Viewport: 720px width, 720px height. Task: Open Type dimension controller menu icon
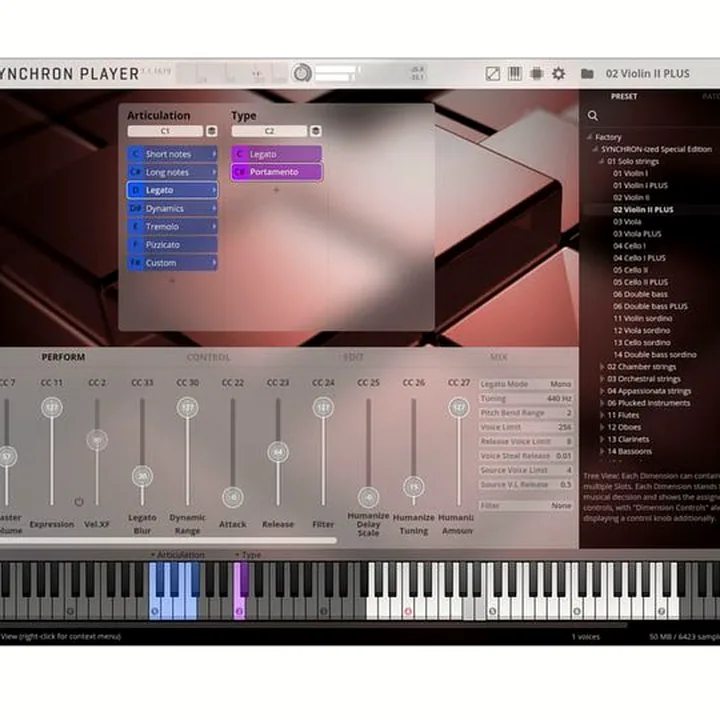tap(315, 131)
